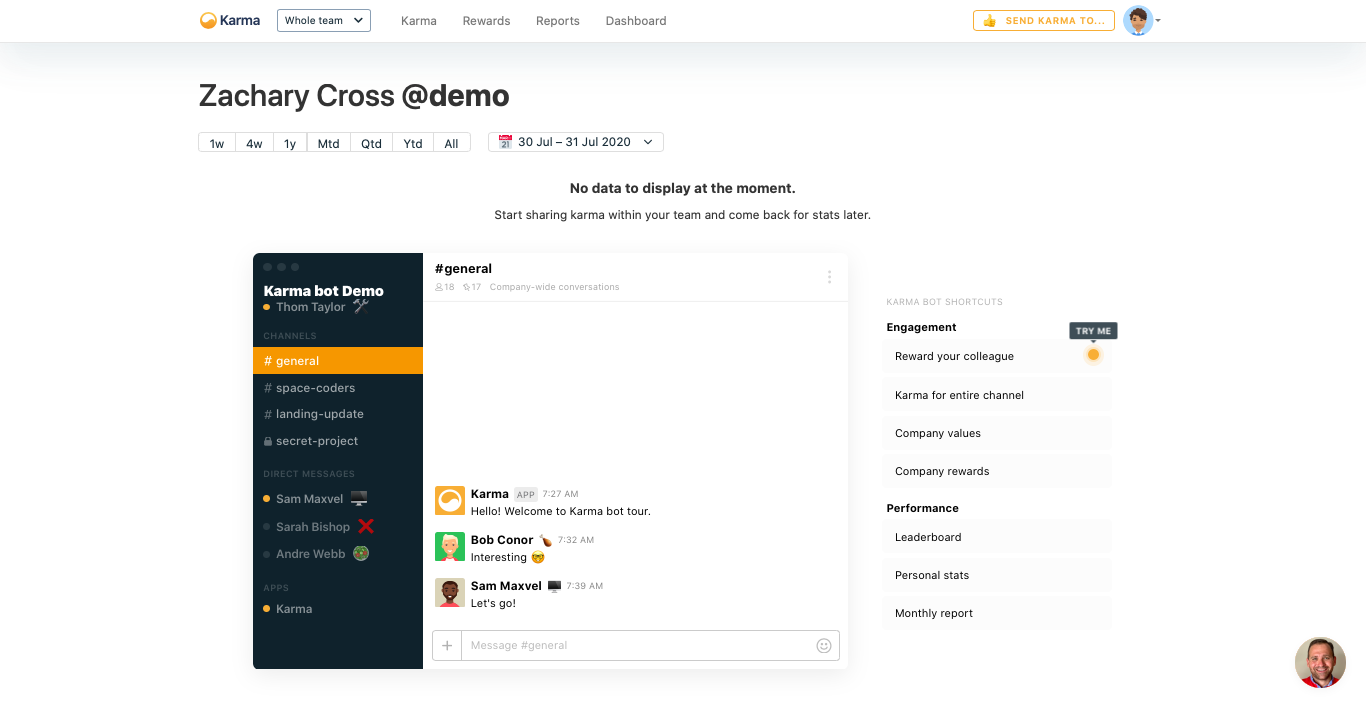
Task: Open the Monthly report shortcut
Action: 997,613
